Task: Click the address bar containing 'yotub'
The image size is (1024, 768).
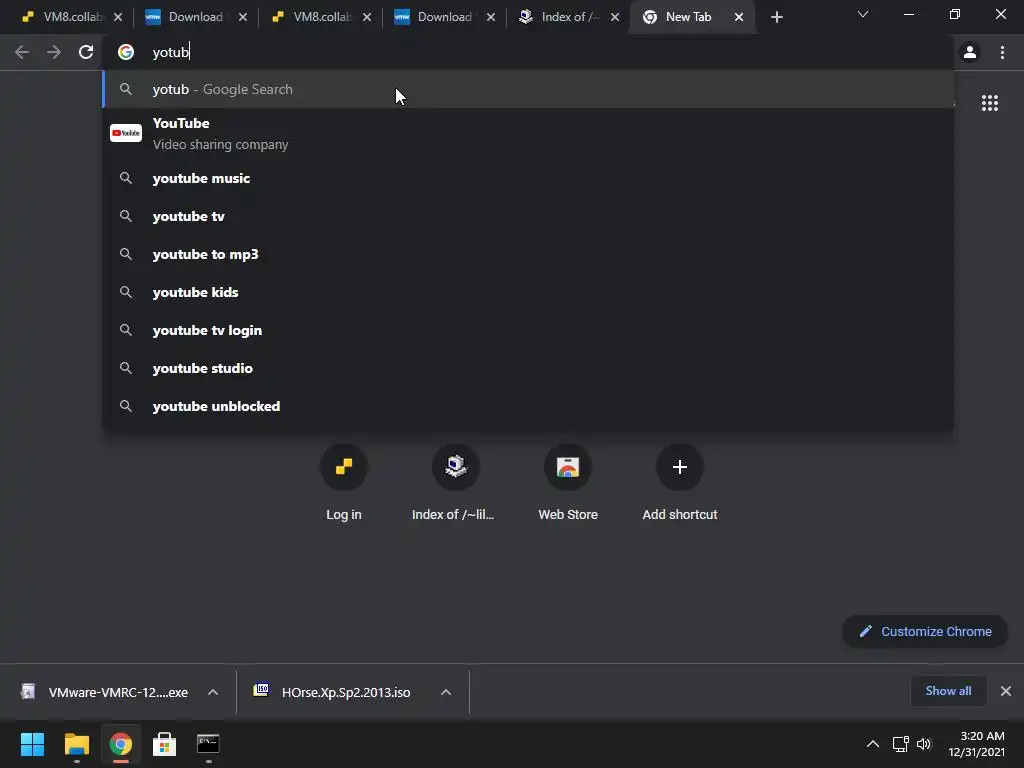Action: 528,52
